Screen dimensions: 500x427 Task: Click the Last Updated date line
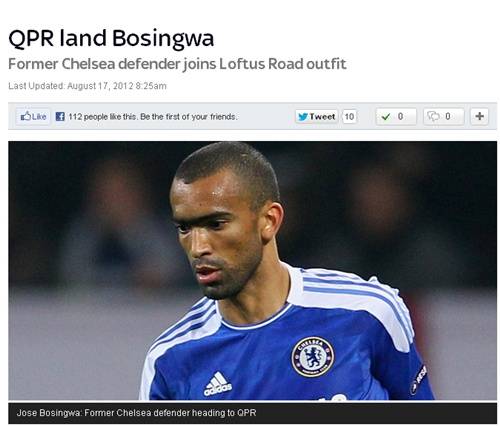coord(87,86)
